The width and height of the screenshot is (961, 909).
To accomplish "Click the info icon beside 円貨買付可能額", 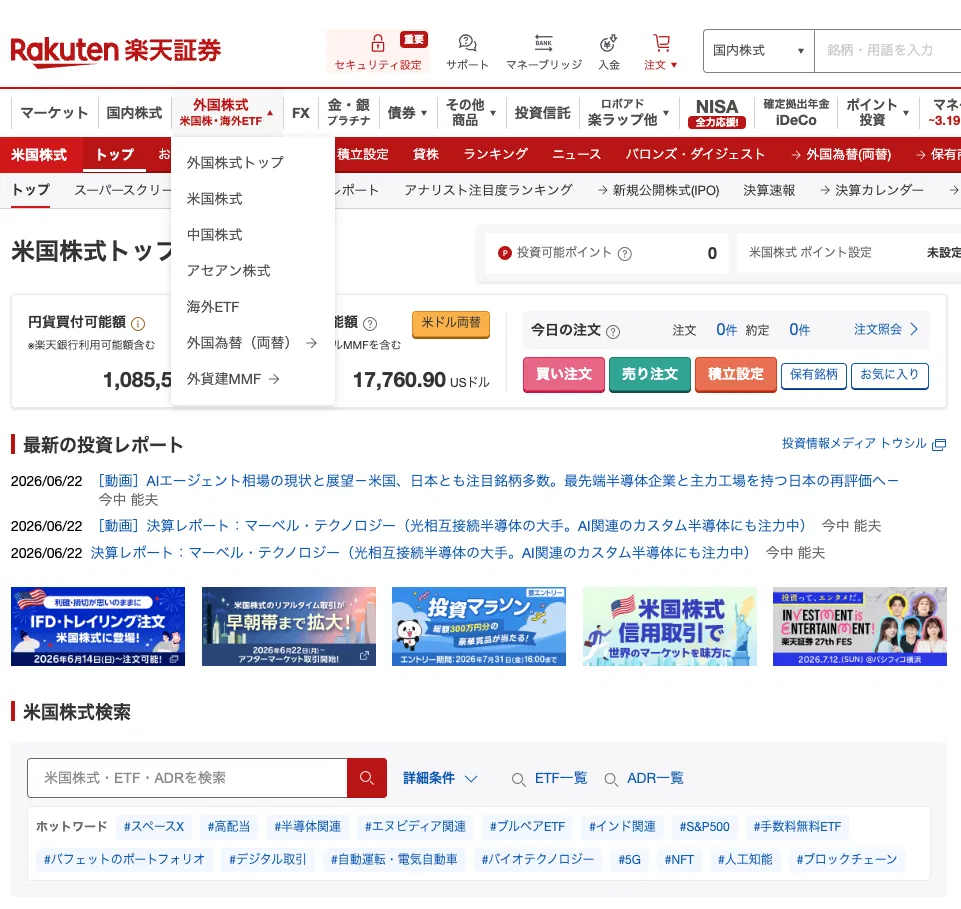I will (x=139, y=324).
